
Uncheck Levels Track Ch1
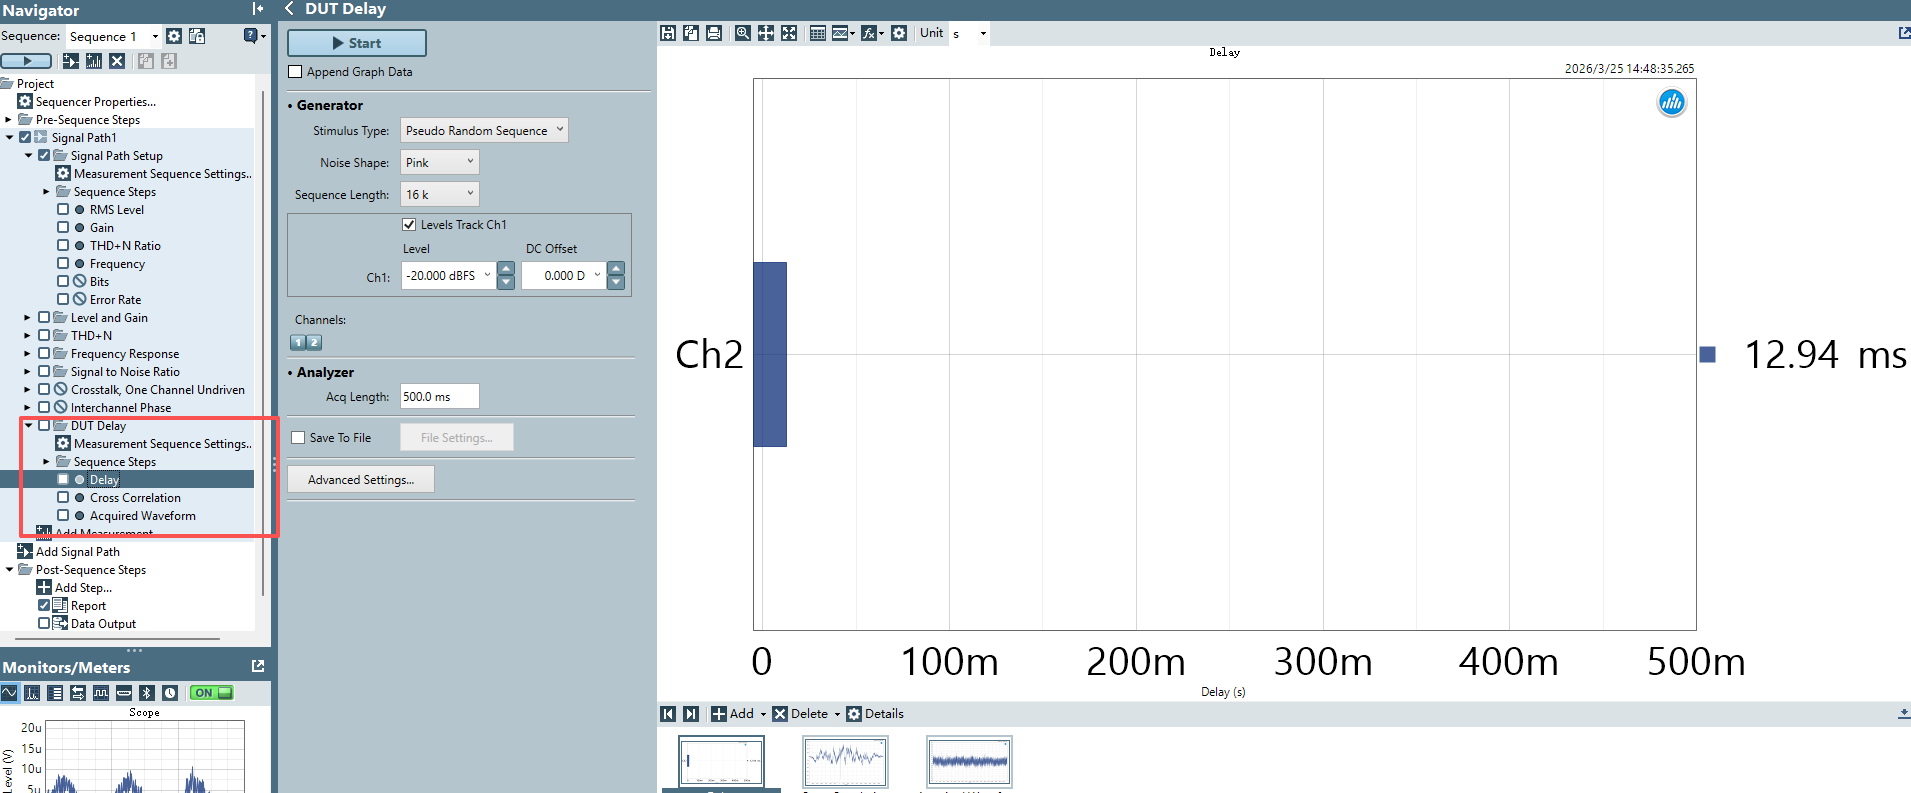(x=409, y=225)
